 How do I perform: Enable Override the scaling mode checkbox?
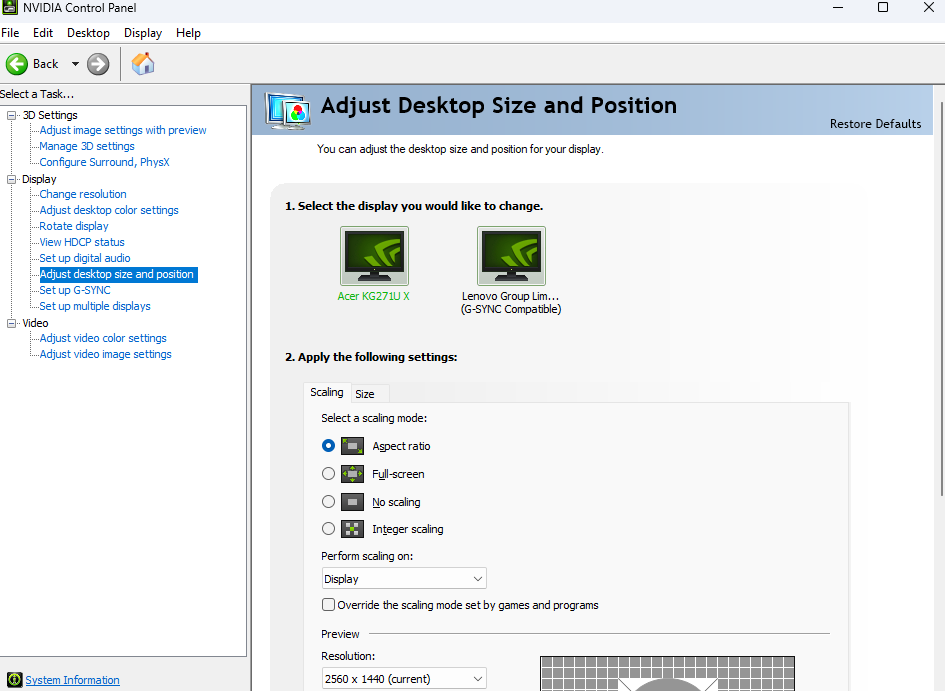coord(328,604)
